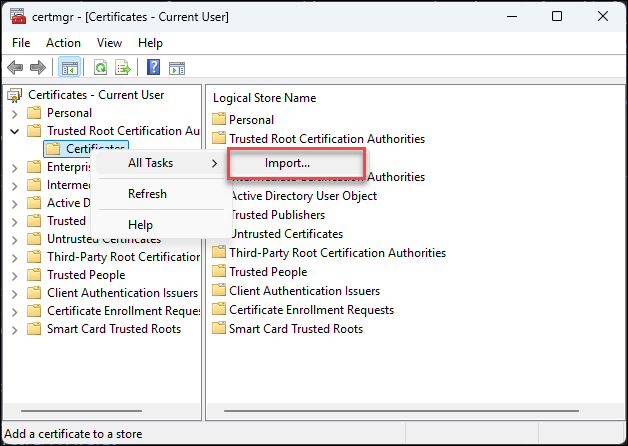Open the View menu in menu bar
The width and height of the screenshot is (628, 446).
tap(109, 43)
